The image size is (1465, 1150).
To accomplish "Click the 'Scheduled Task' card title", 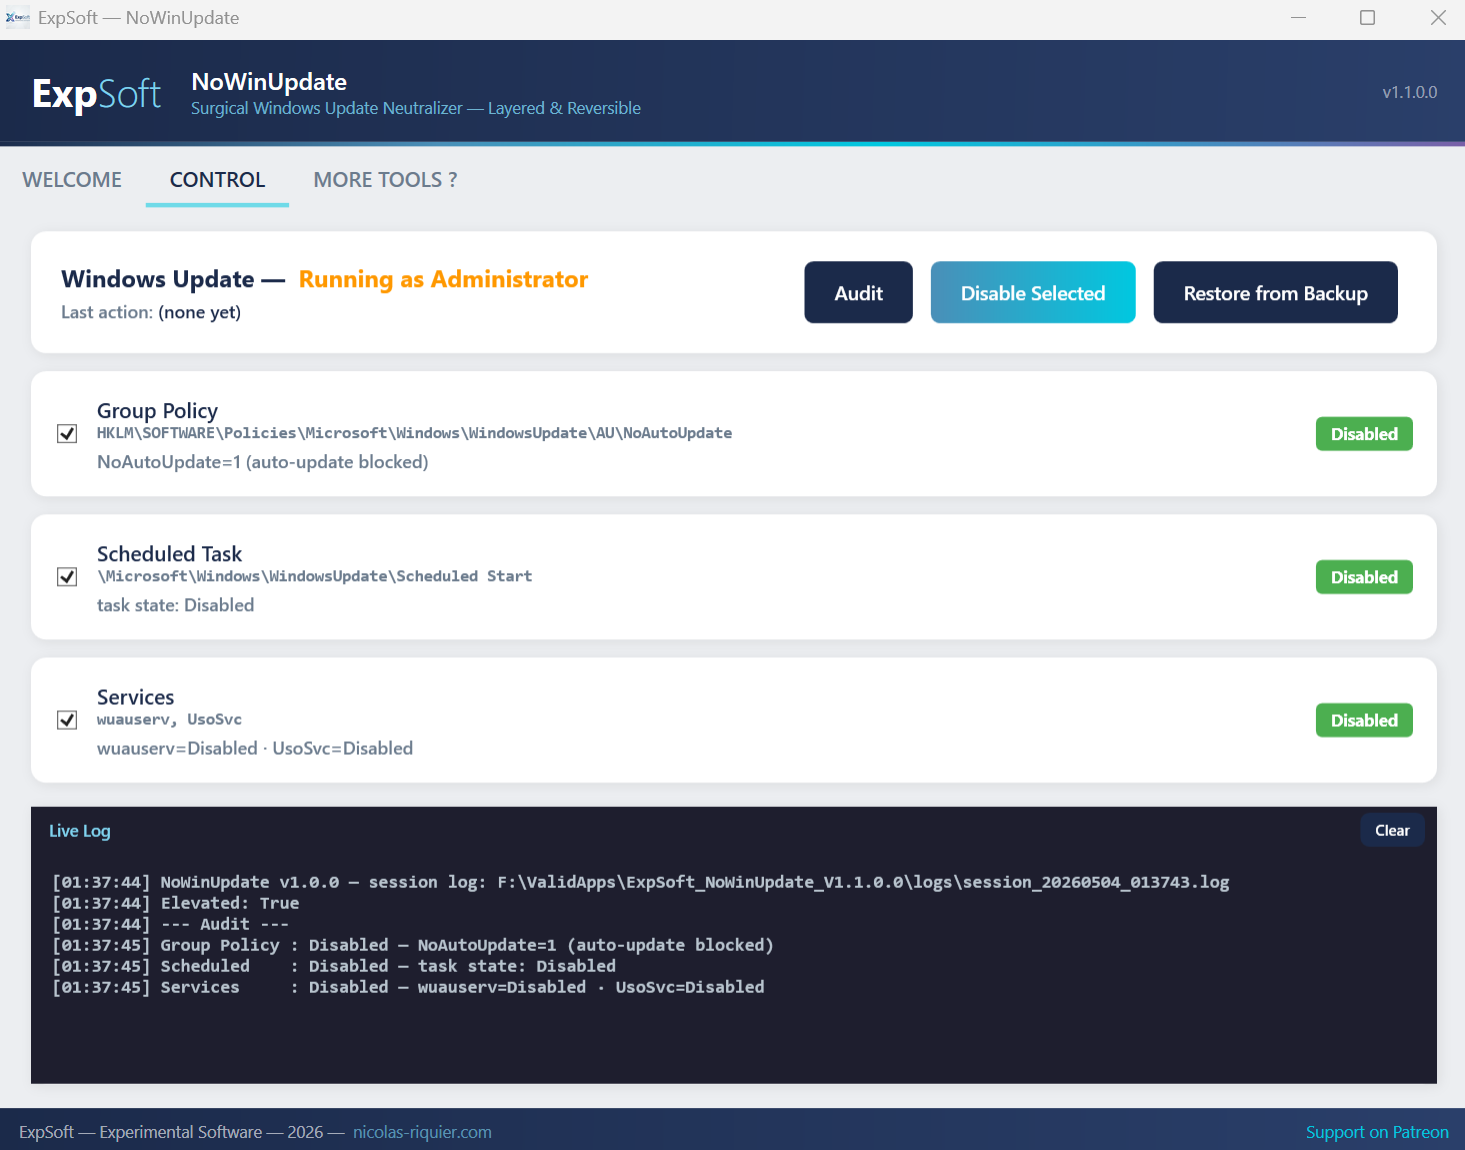I will pos(169,554).
